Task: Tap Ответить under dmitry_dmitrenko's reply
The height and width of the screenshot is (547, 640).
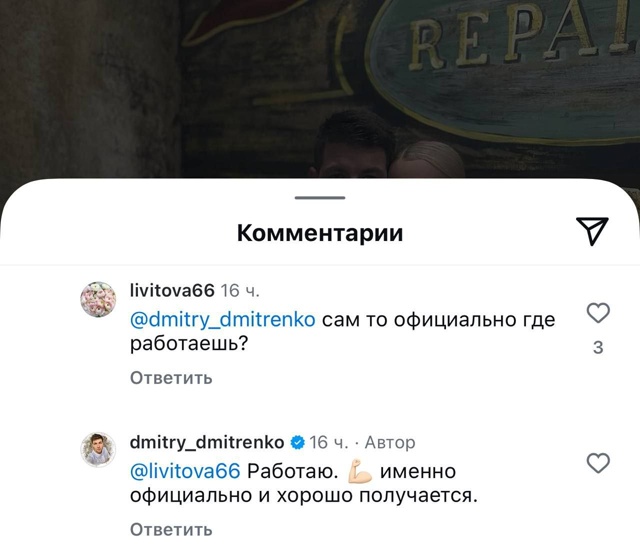Action: (x=171, y=529)
